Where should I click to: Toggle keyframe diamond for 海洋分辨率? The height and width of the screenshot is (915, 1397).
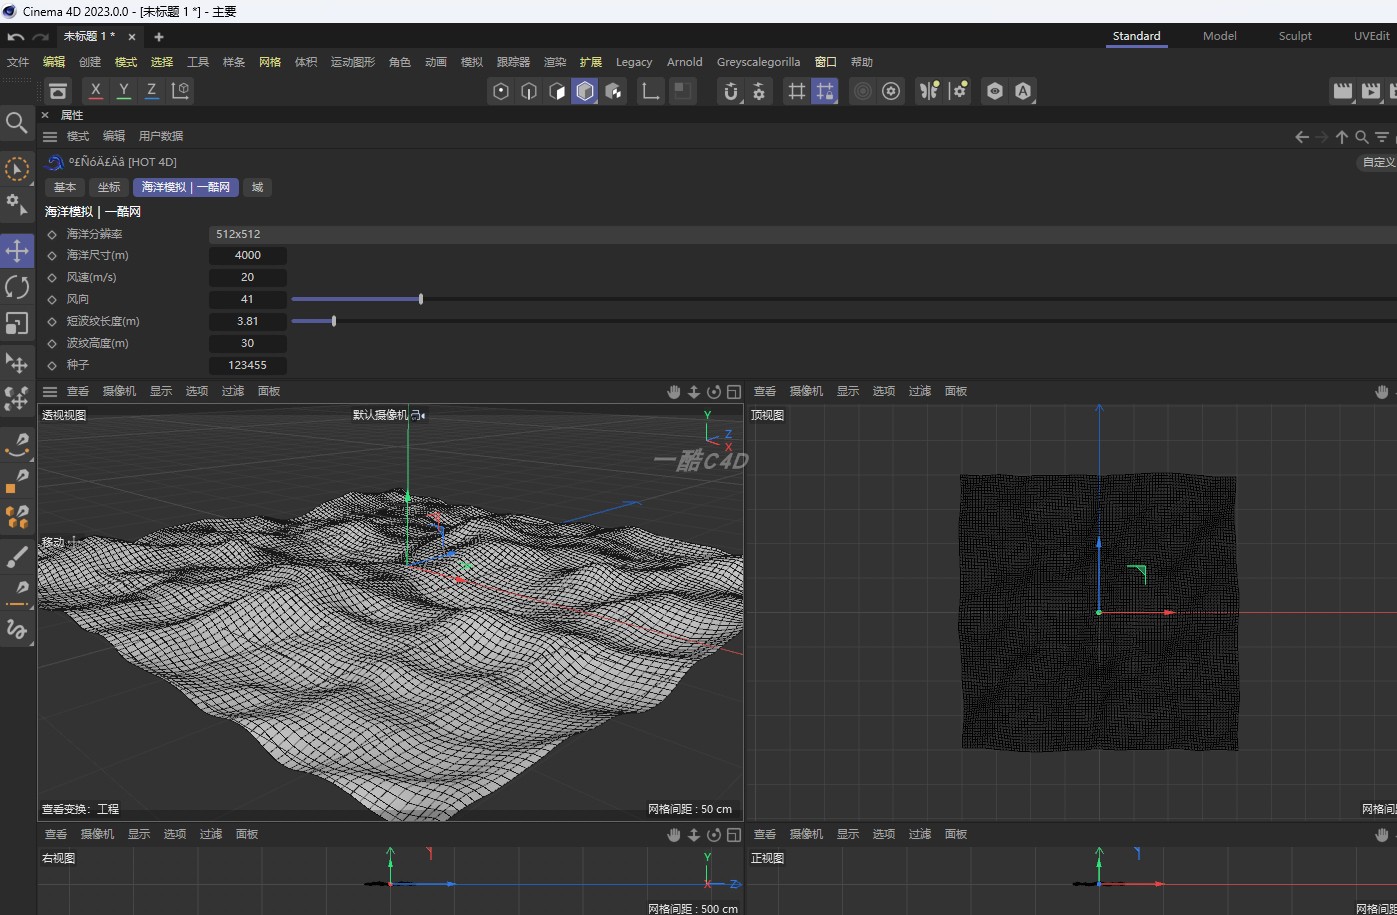52,234
